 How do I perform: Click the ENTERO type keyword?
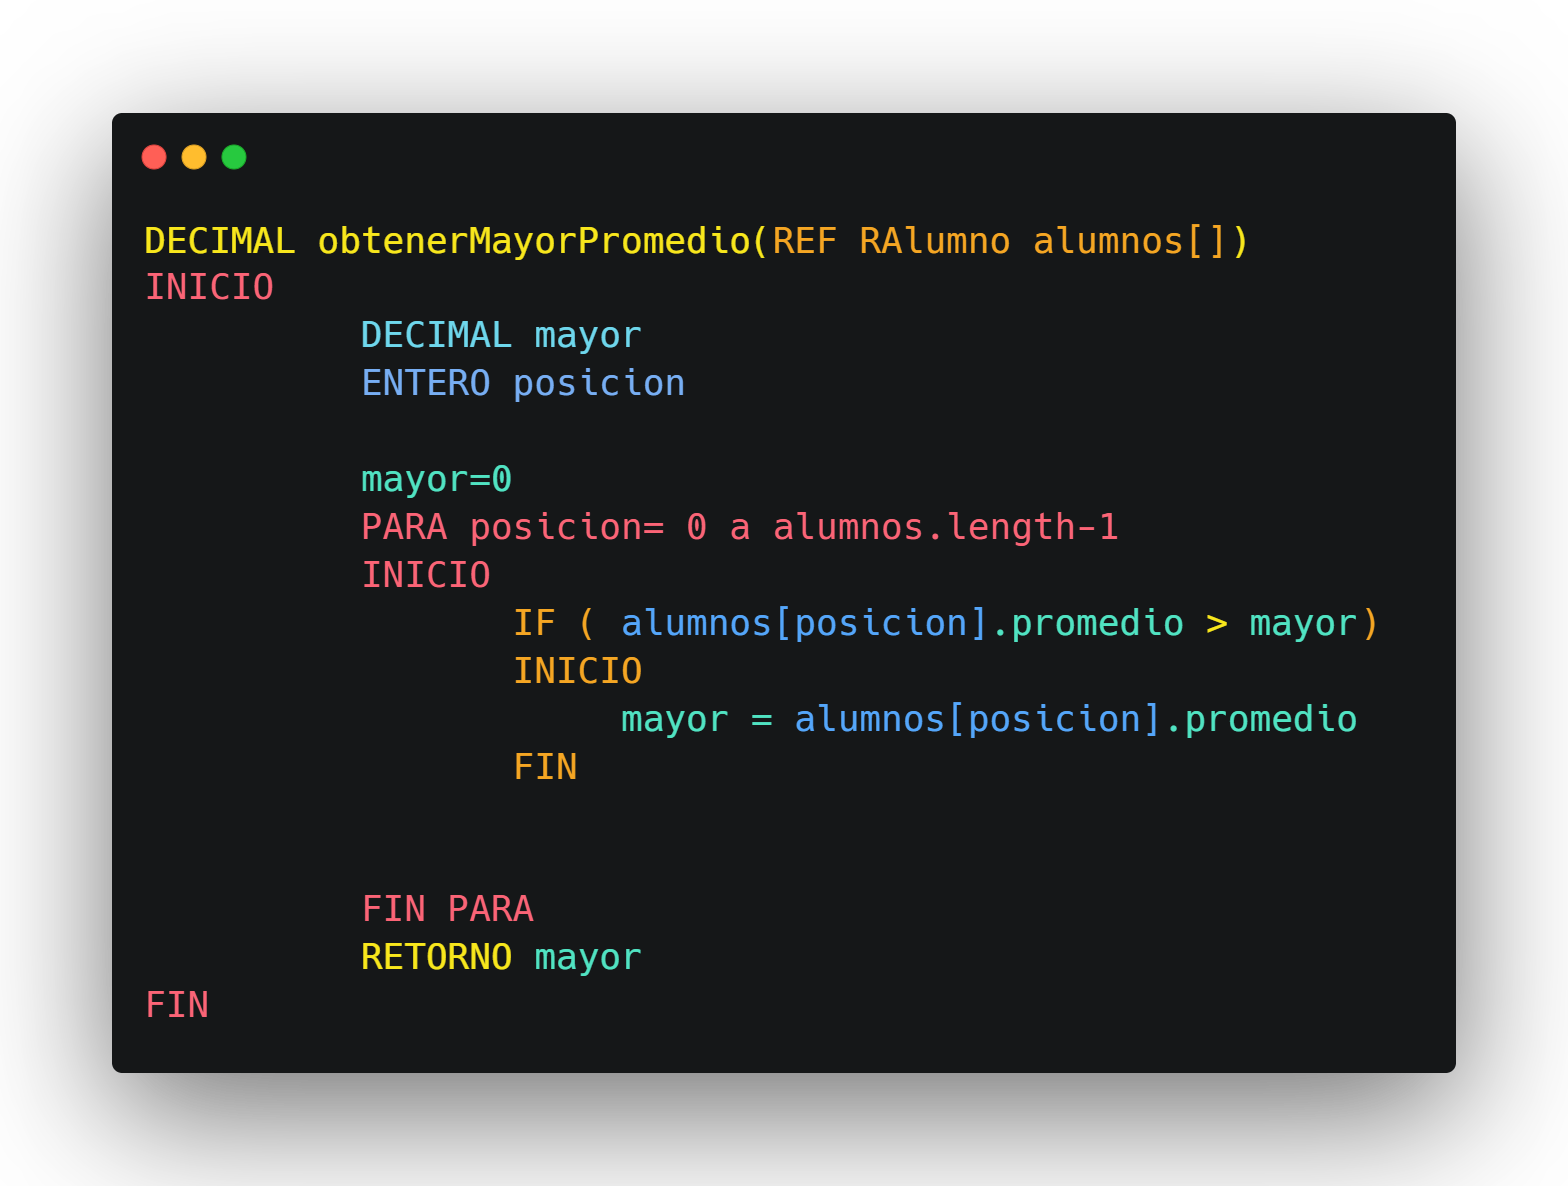426,383
